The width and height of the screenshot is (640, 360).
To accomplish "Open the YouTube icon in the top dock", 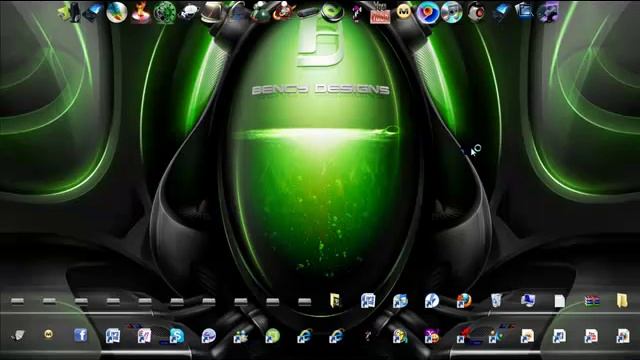I will click(x=380, y=12).
